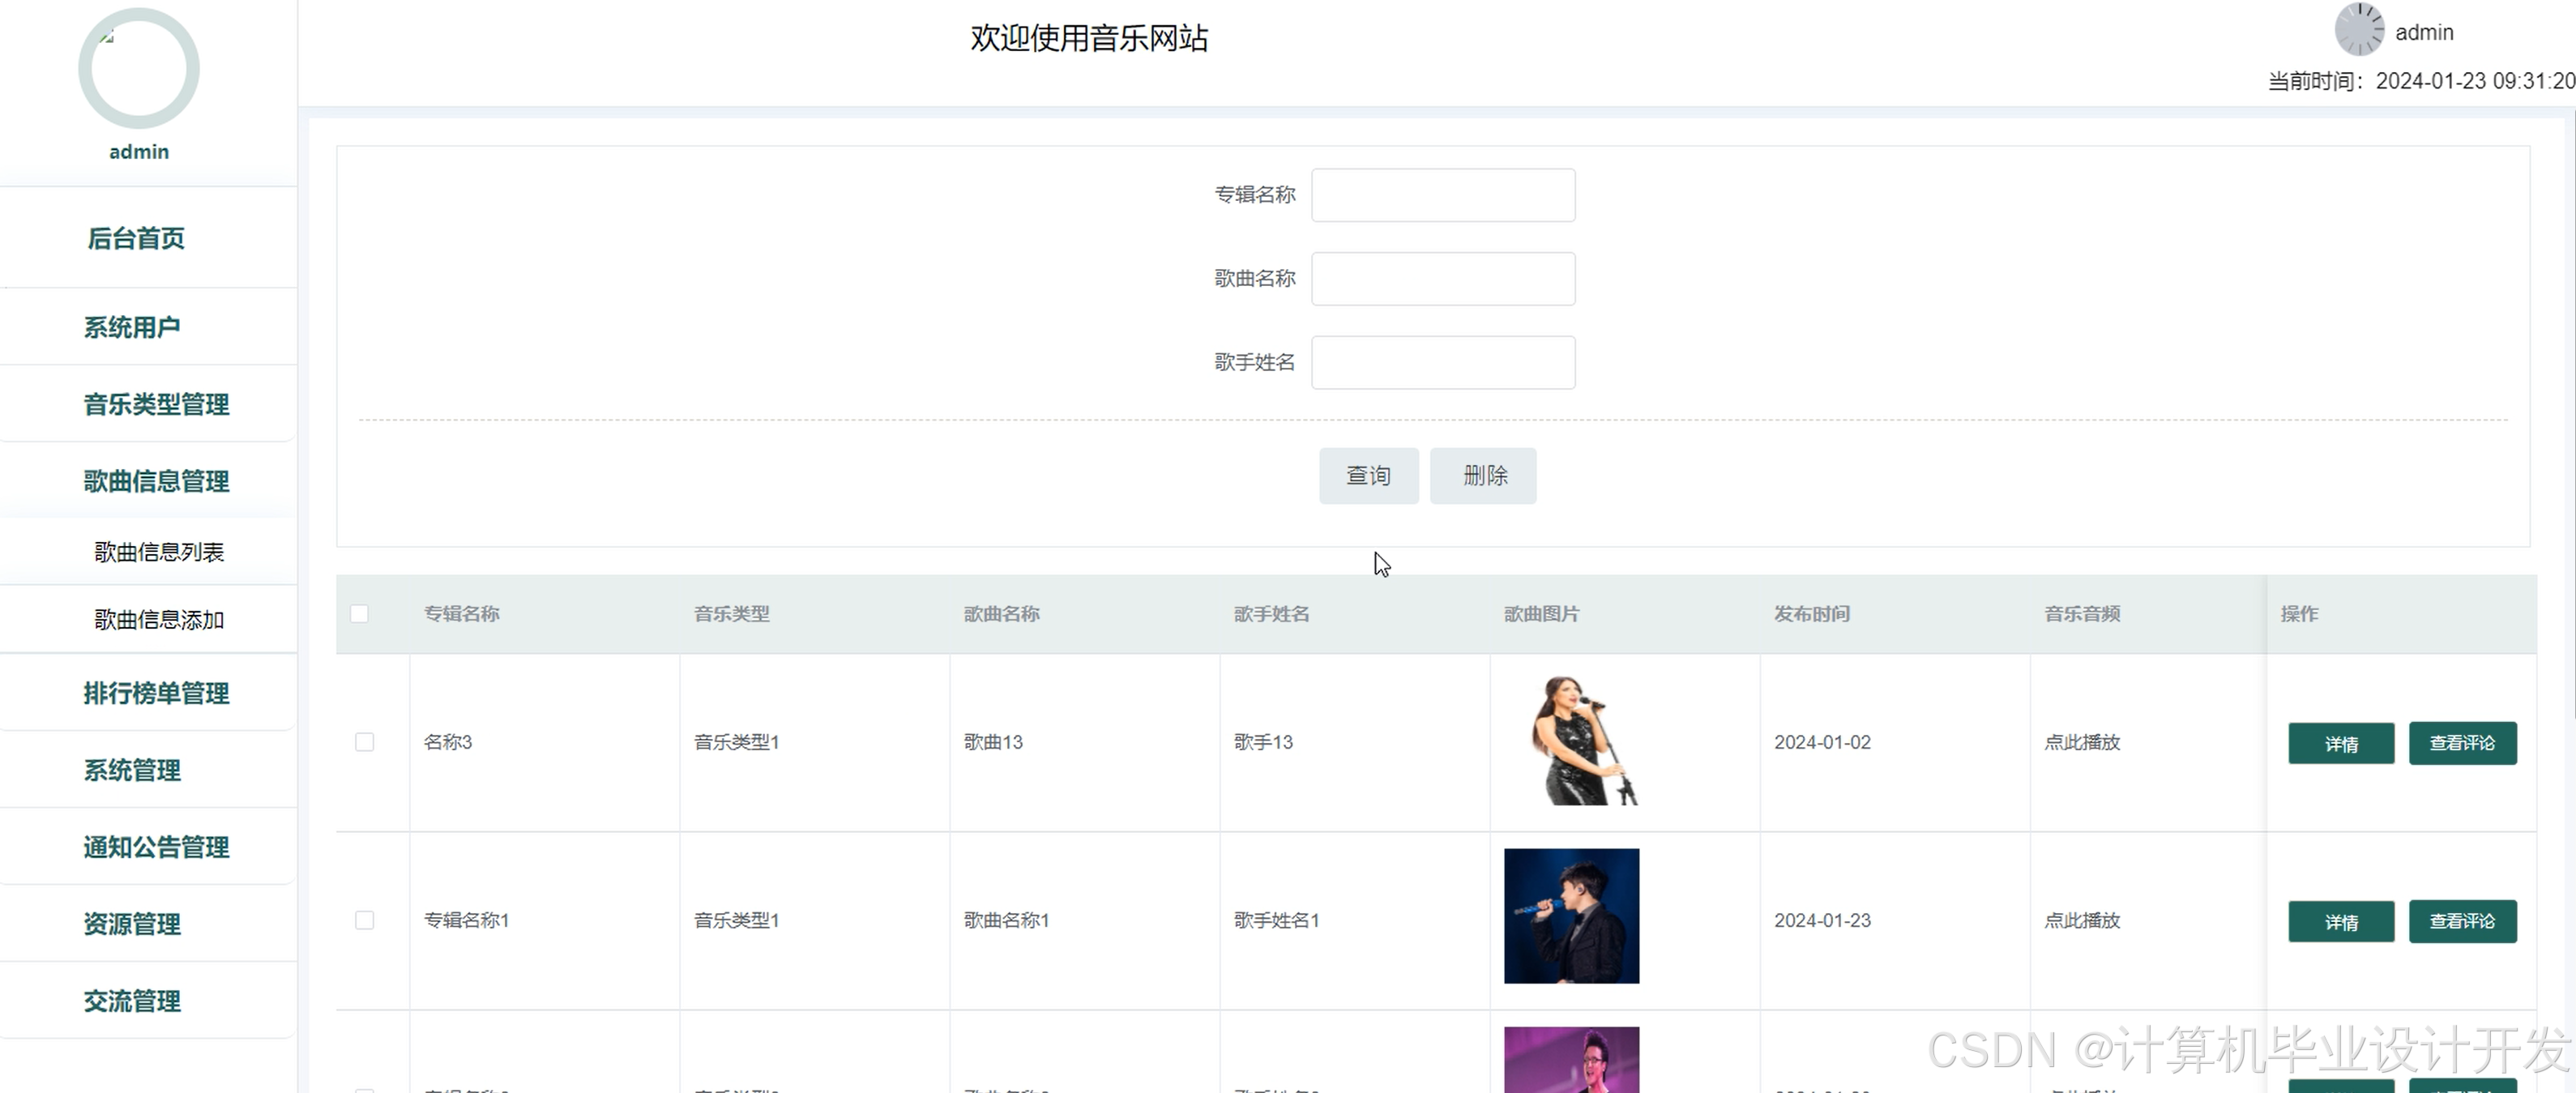Collapse the 歌曲信息管理 sidebar menu
Screen dimensions: 2576x1093
click(x=156, y=481)
